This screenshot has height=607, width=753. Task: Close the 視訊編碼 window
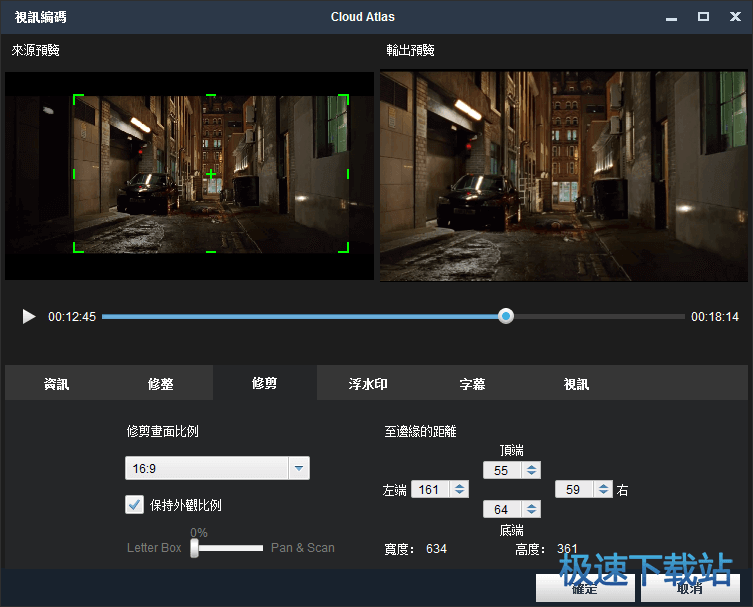[735, 17]
